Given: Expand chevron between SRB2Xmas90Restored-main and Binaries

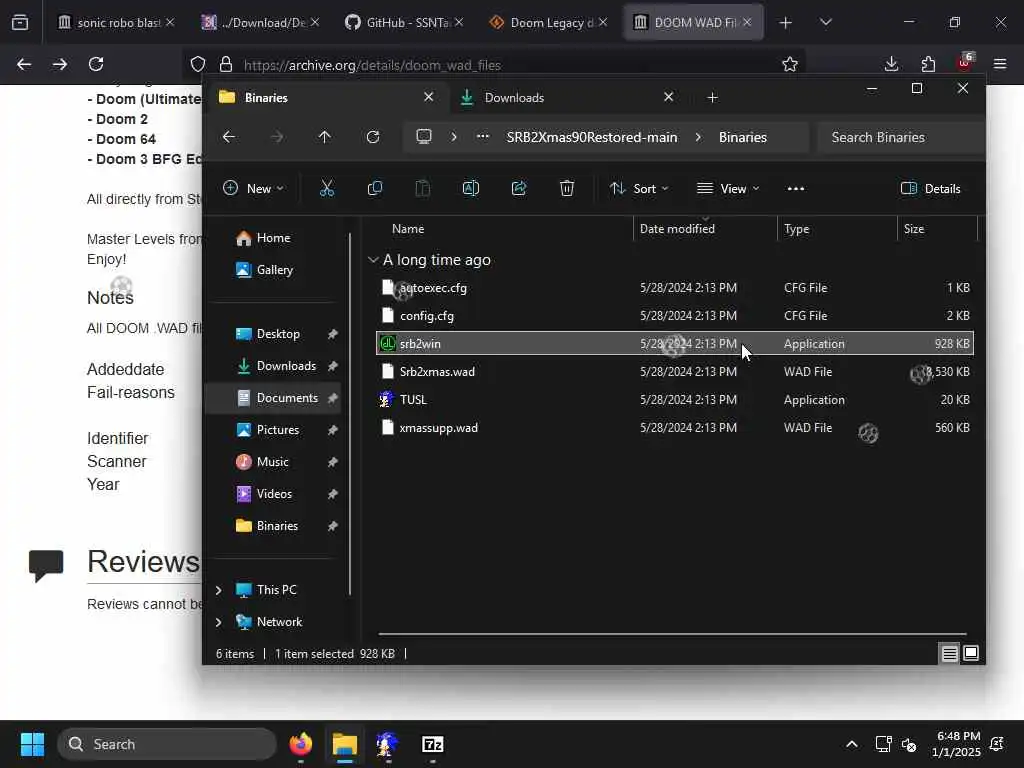Looking at the screenshot, I should pos(698,137).
